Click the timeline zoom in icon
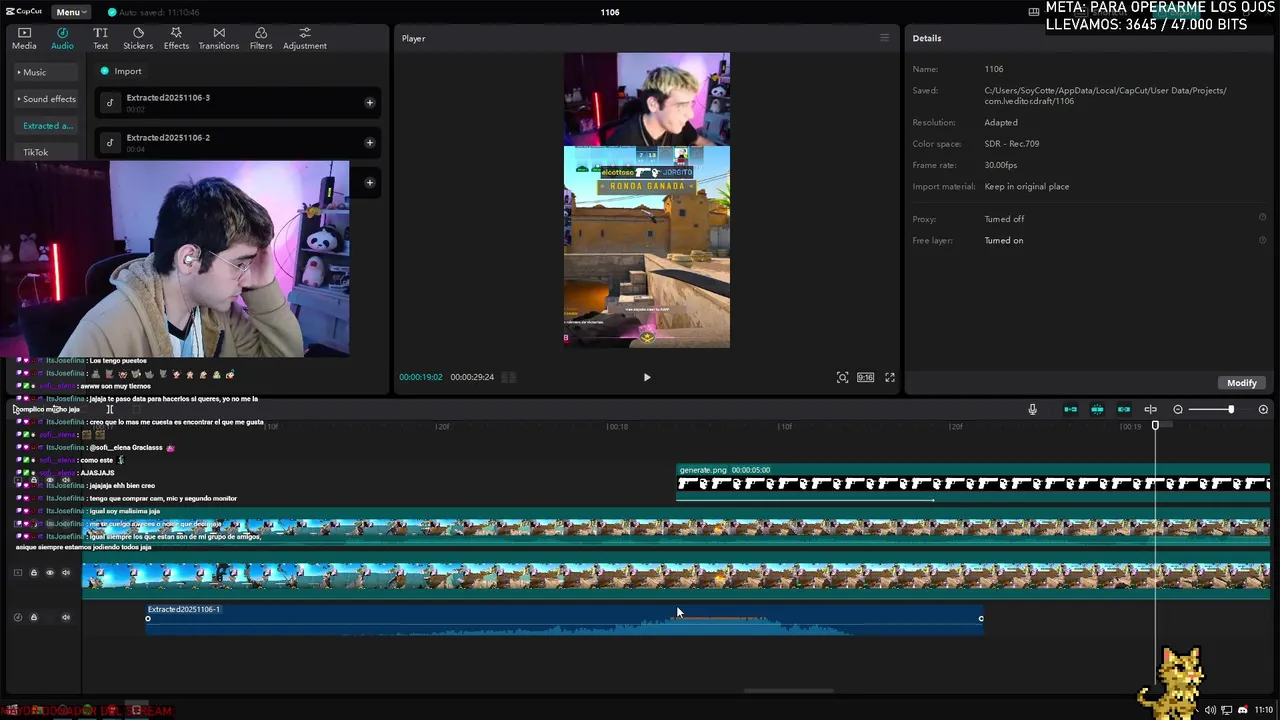 point(1263,409)
